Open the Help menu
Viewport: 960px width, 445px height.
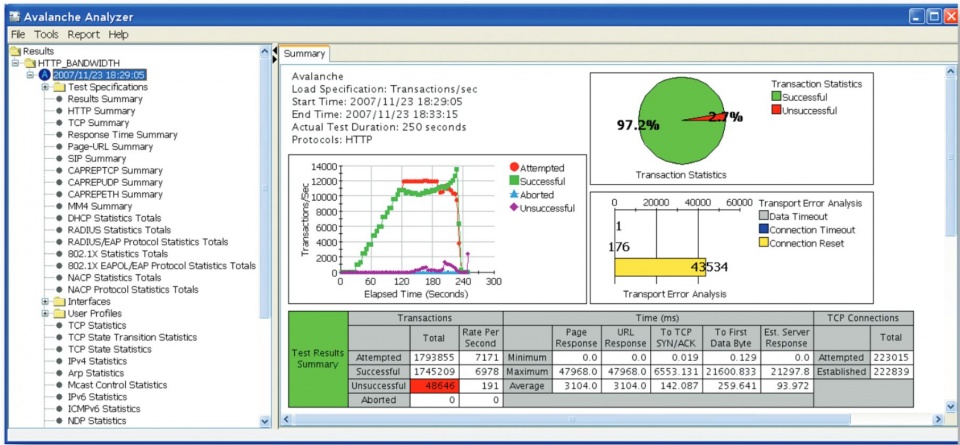coord(119,35)
